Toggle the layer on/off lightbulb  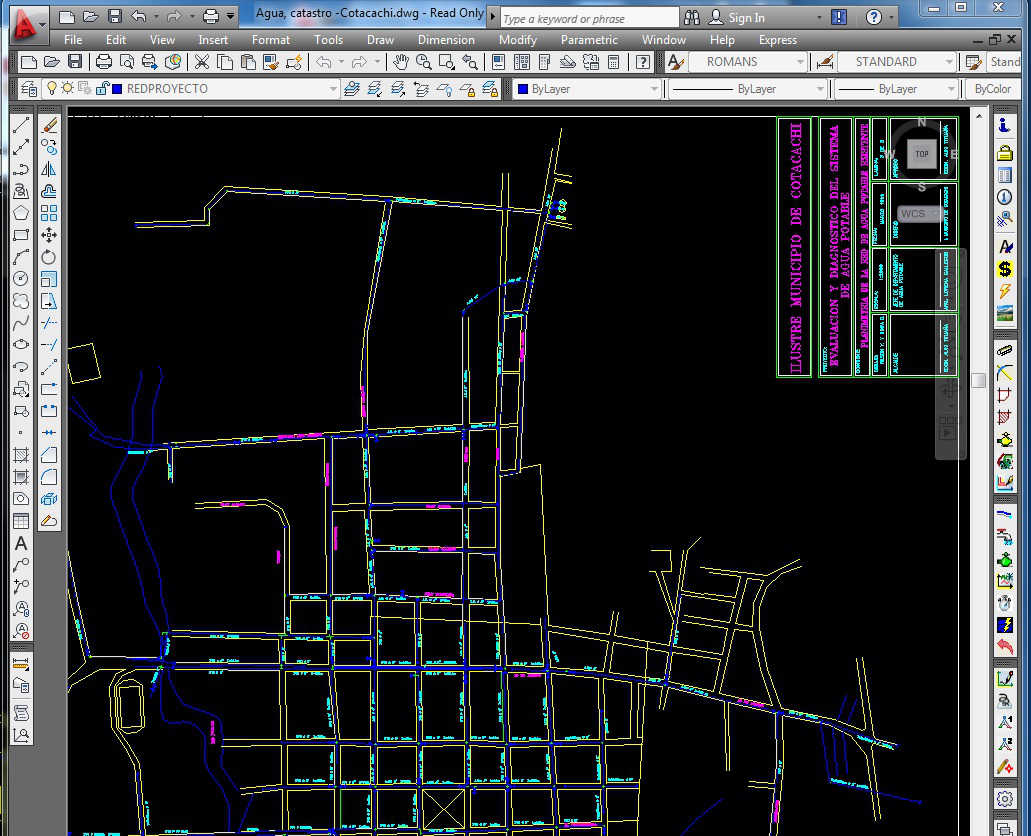(x=53, y=89)
